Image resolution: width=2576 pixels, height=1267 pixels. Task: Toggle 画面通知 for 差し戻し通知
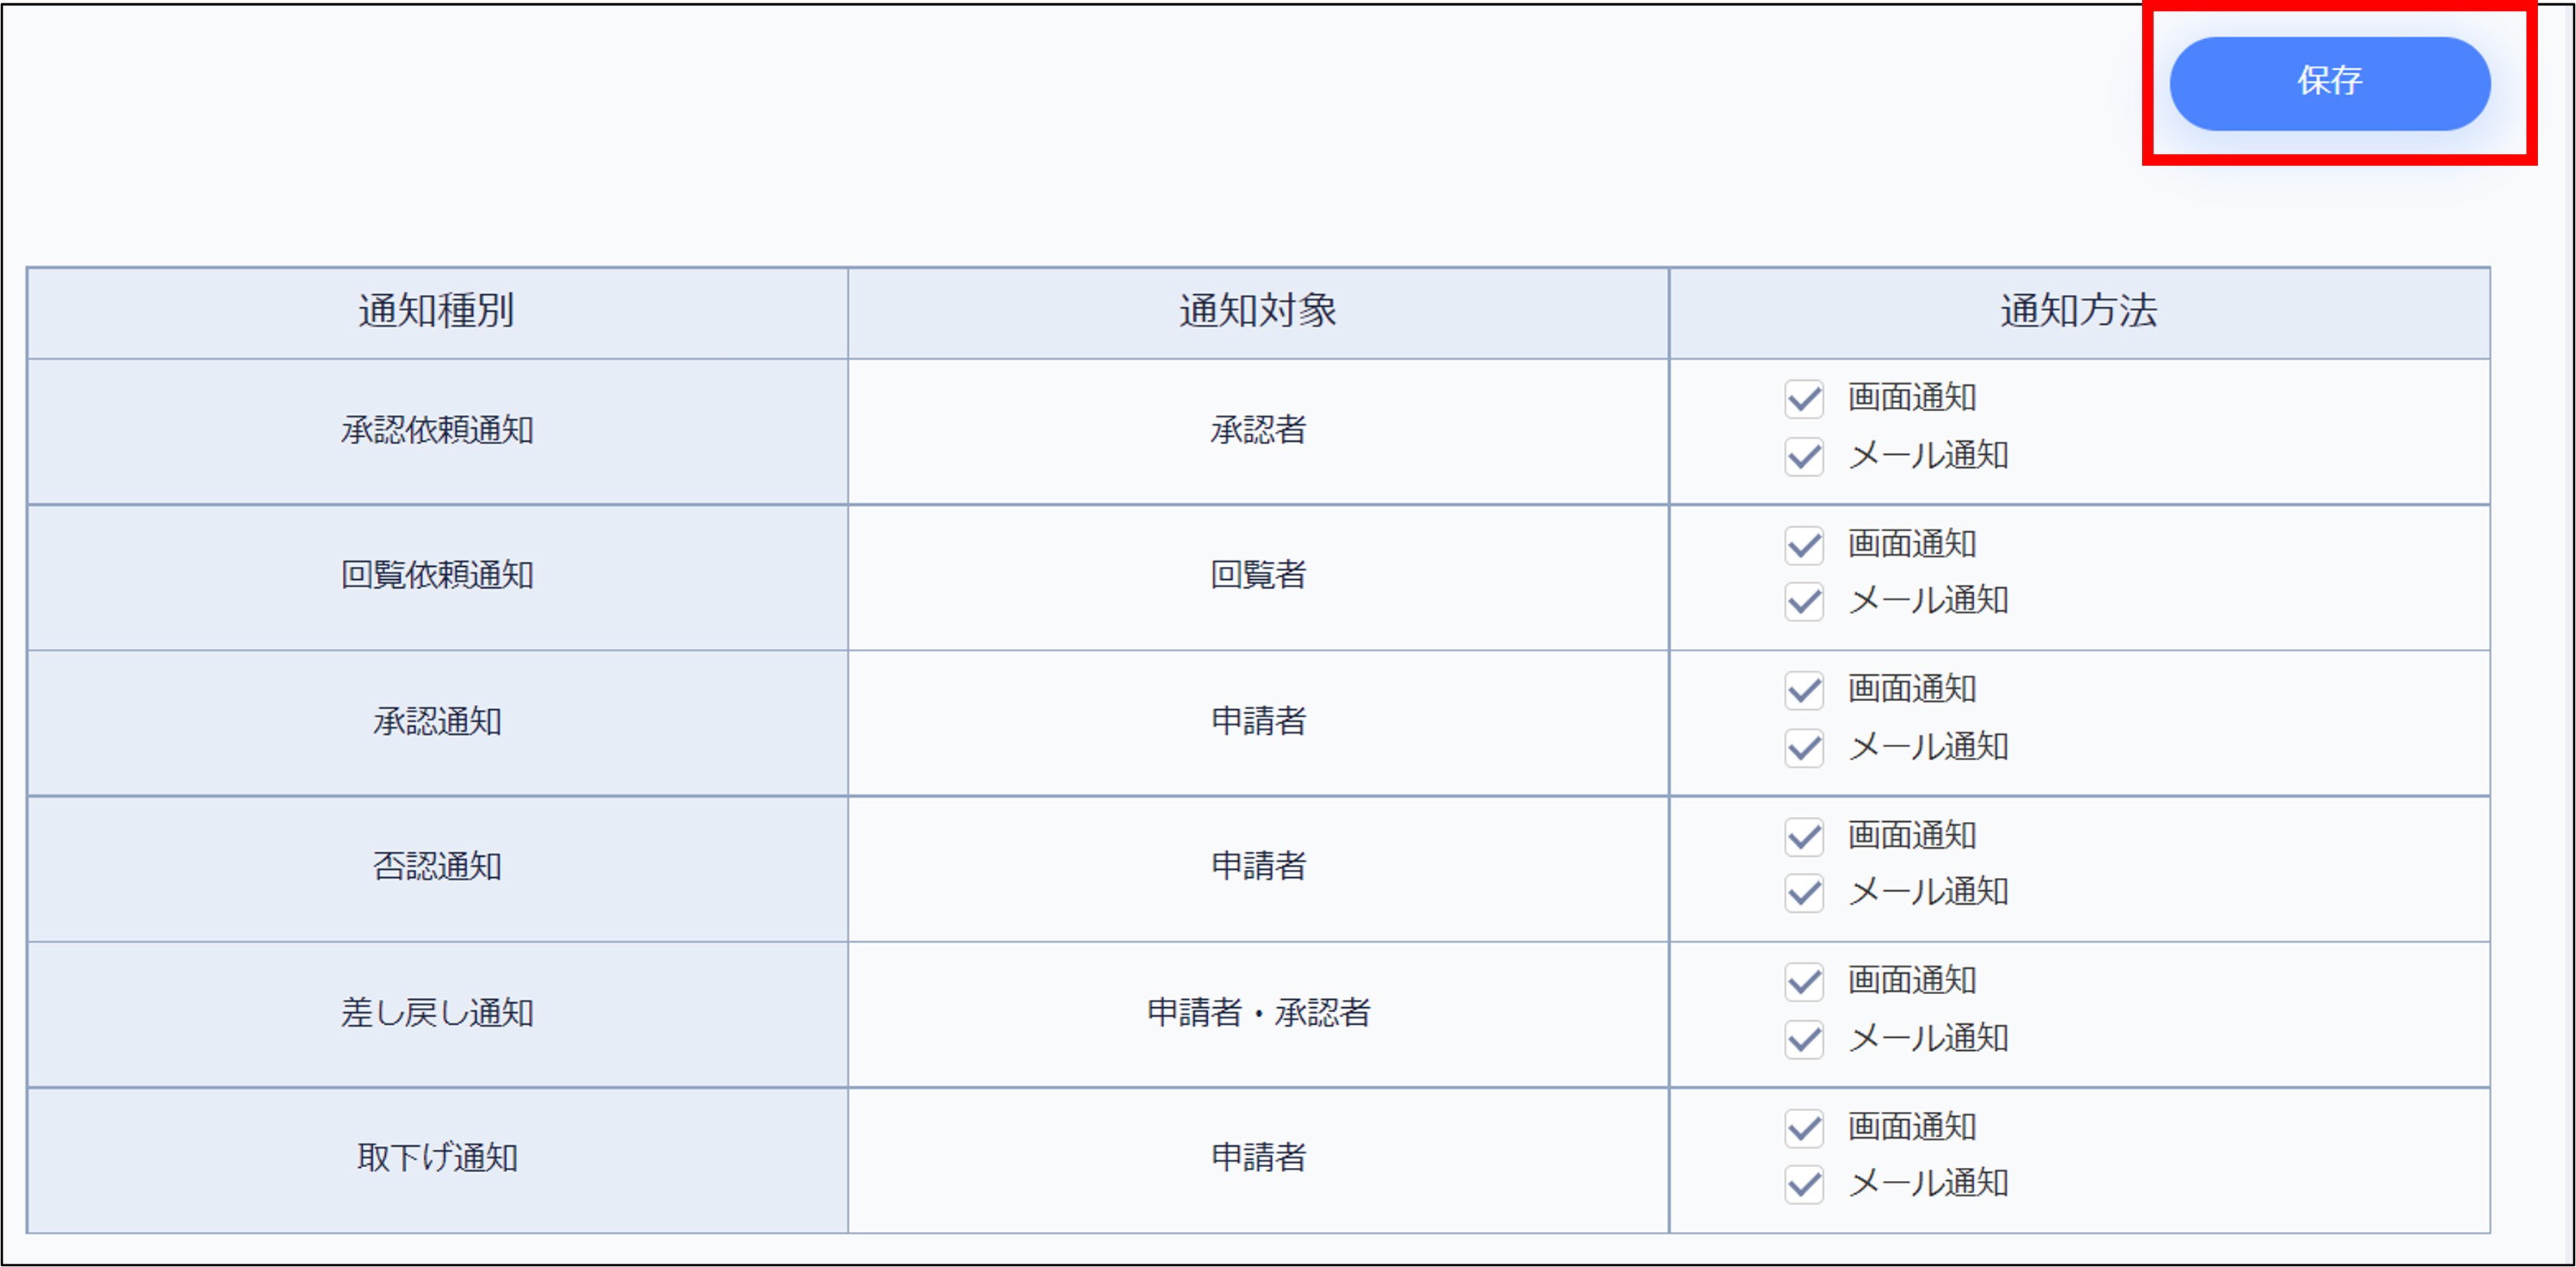point(1804,981)
